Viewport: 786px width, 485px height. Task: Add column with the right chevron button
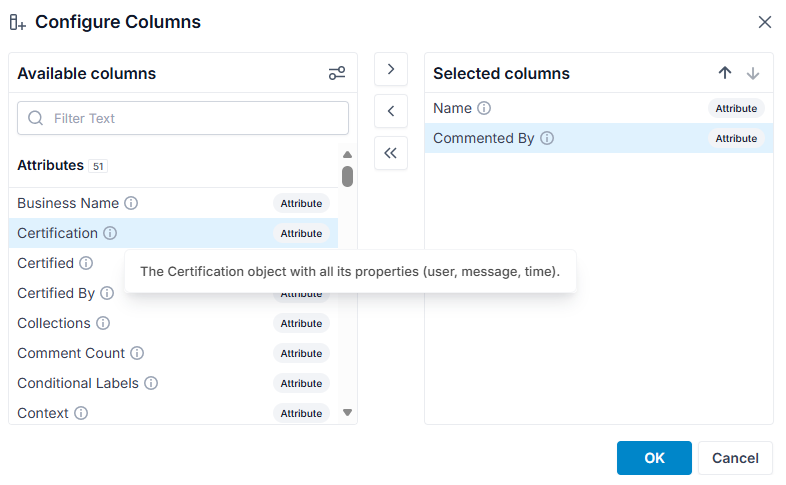coord(391,69)
